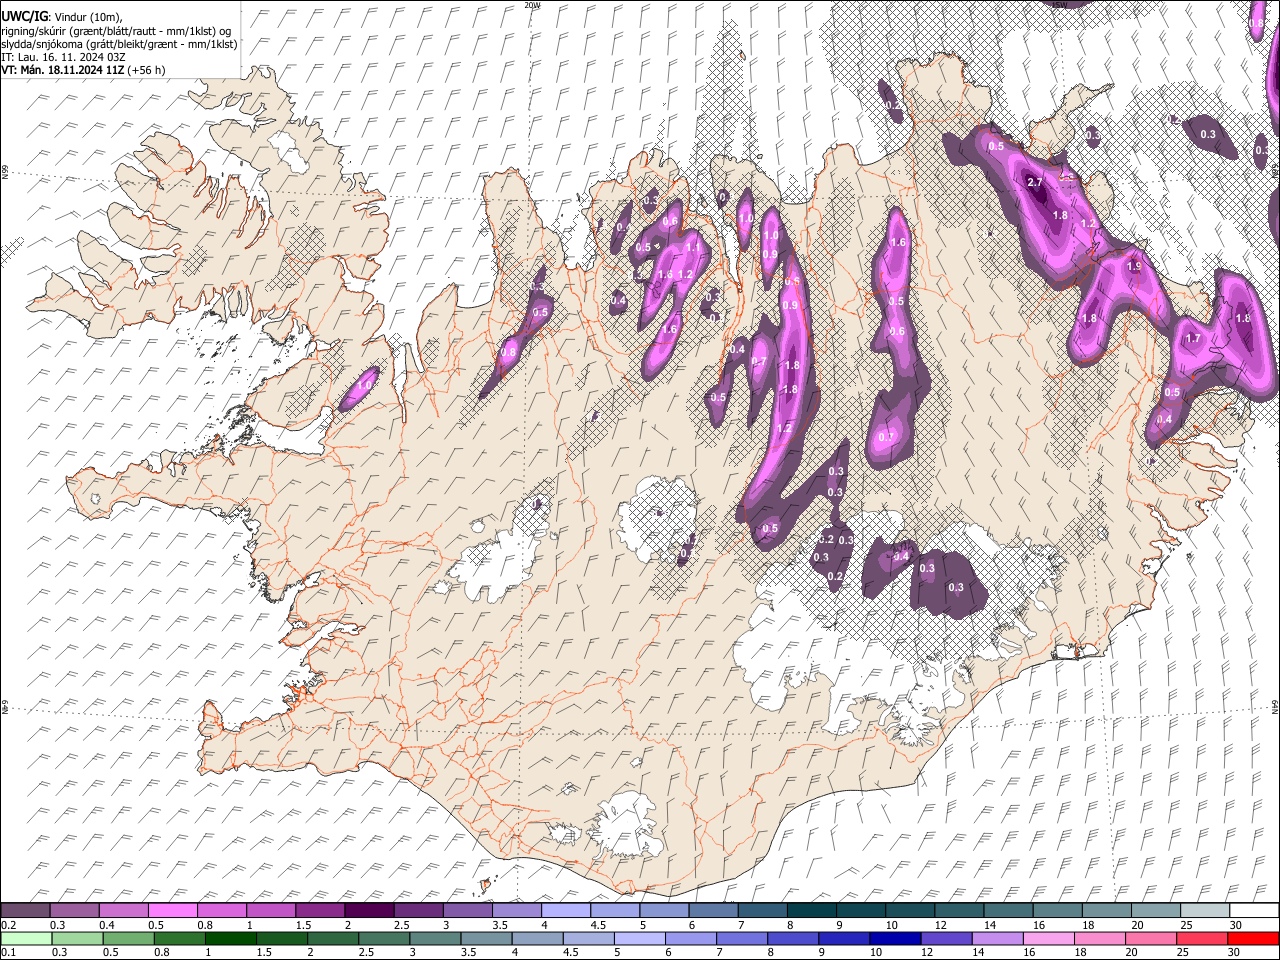
Task: Select the 'slydda/snjókoma' description line
Action: [x=119, y=44]
